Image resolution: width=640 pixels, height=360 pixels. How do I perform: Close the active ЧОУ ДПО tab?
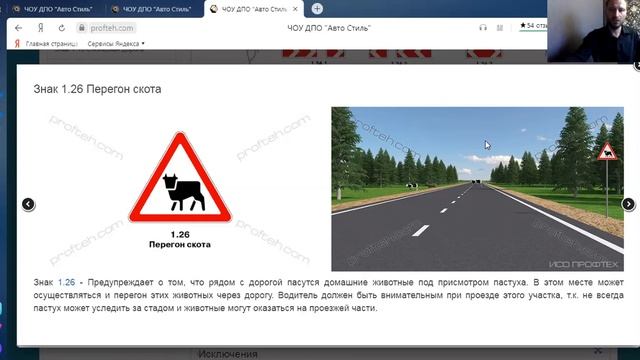coord(295,9)
